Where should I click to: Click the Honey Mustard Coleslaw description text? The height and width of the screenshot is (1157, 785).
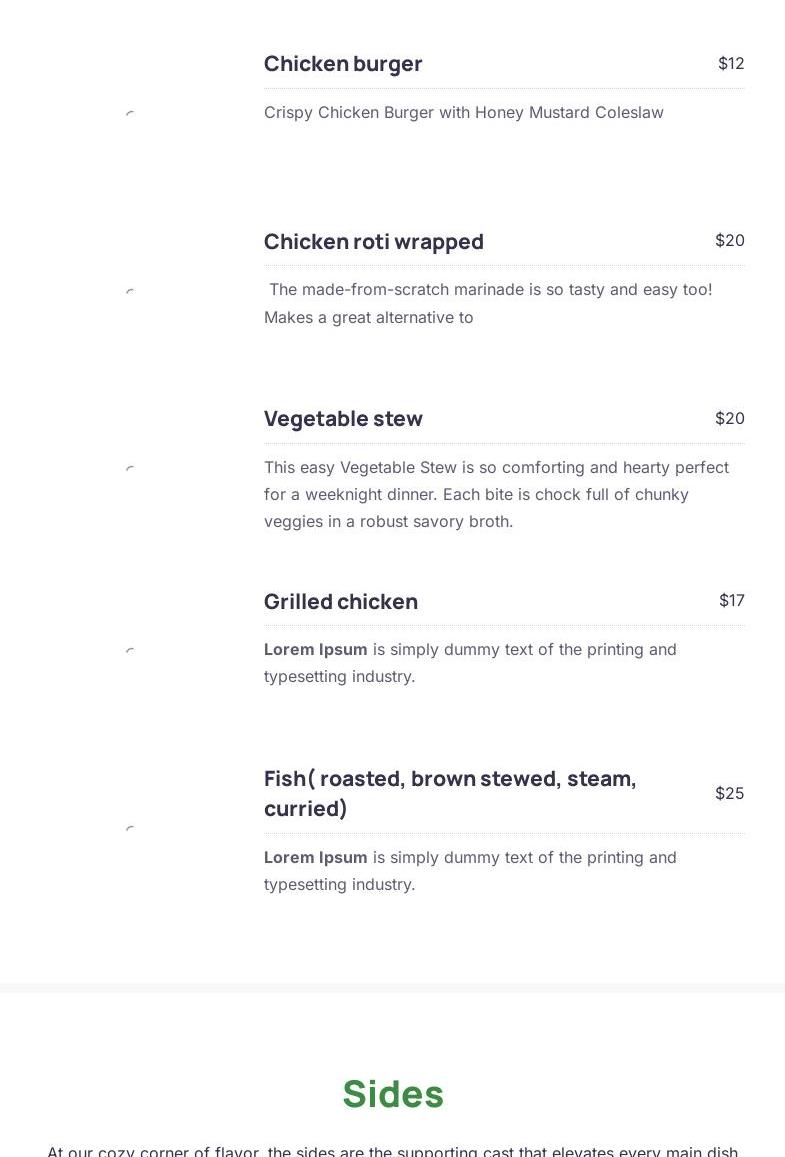point(464,113)
